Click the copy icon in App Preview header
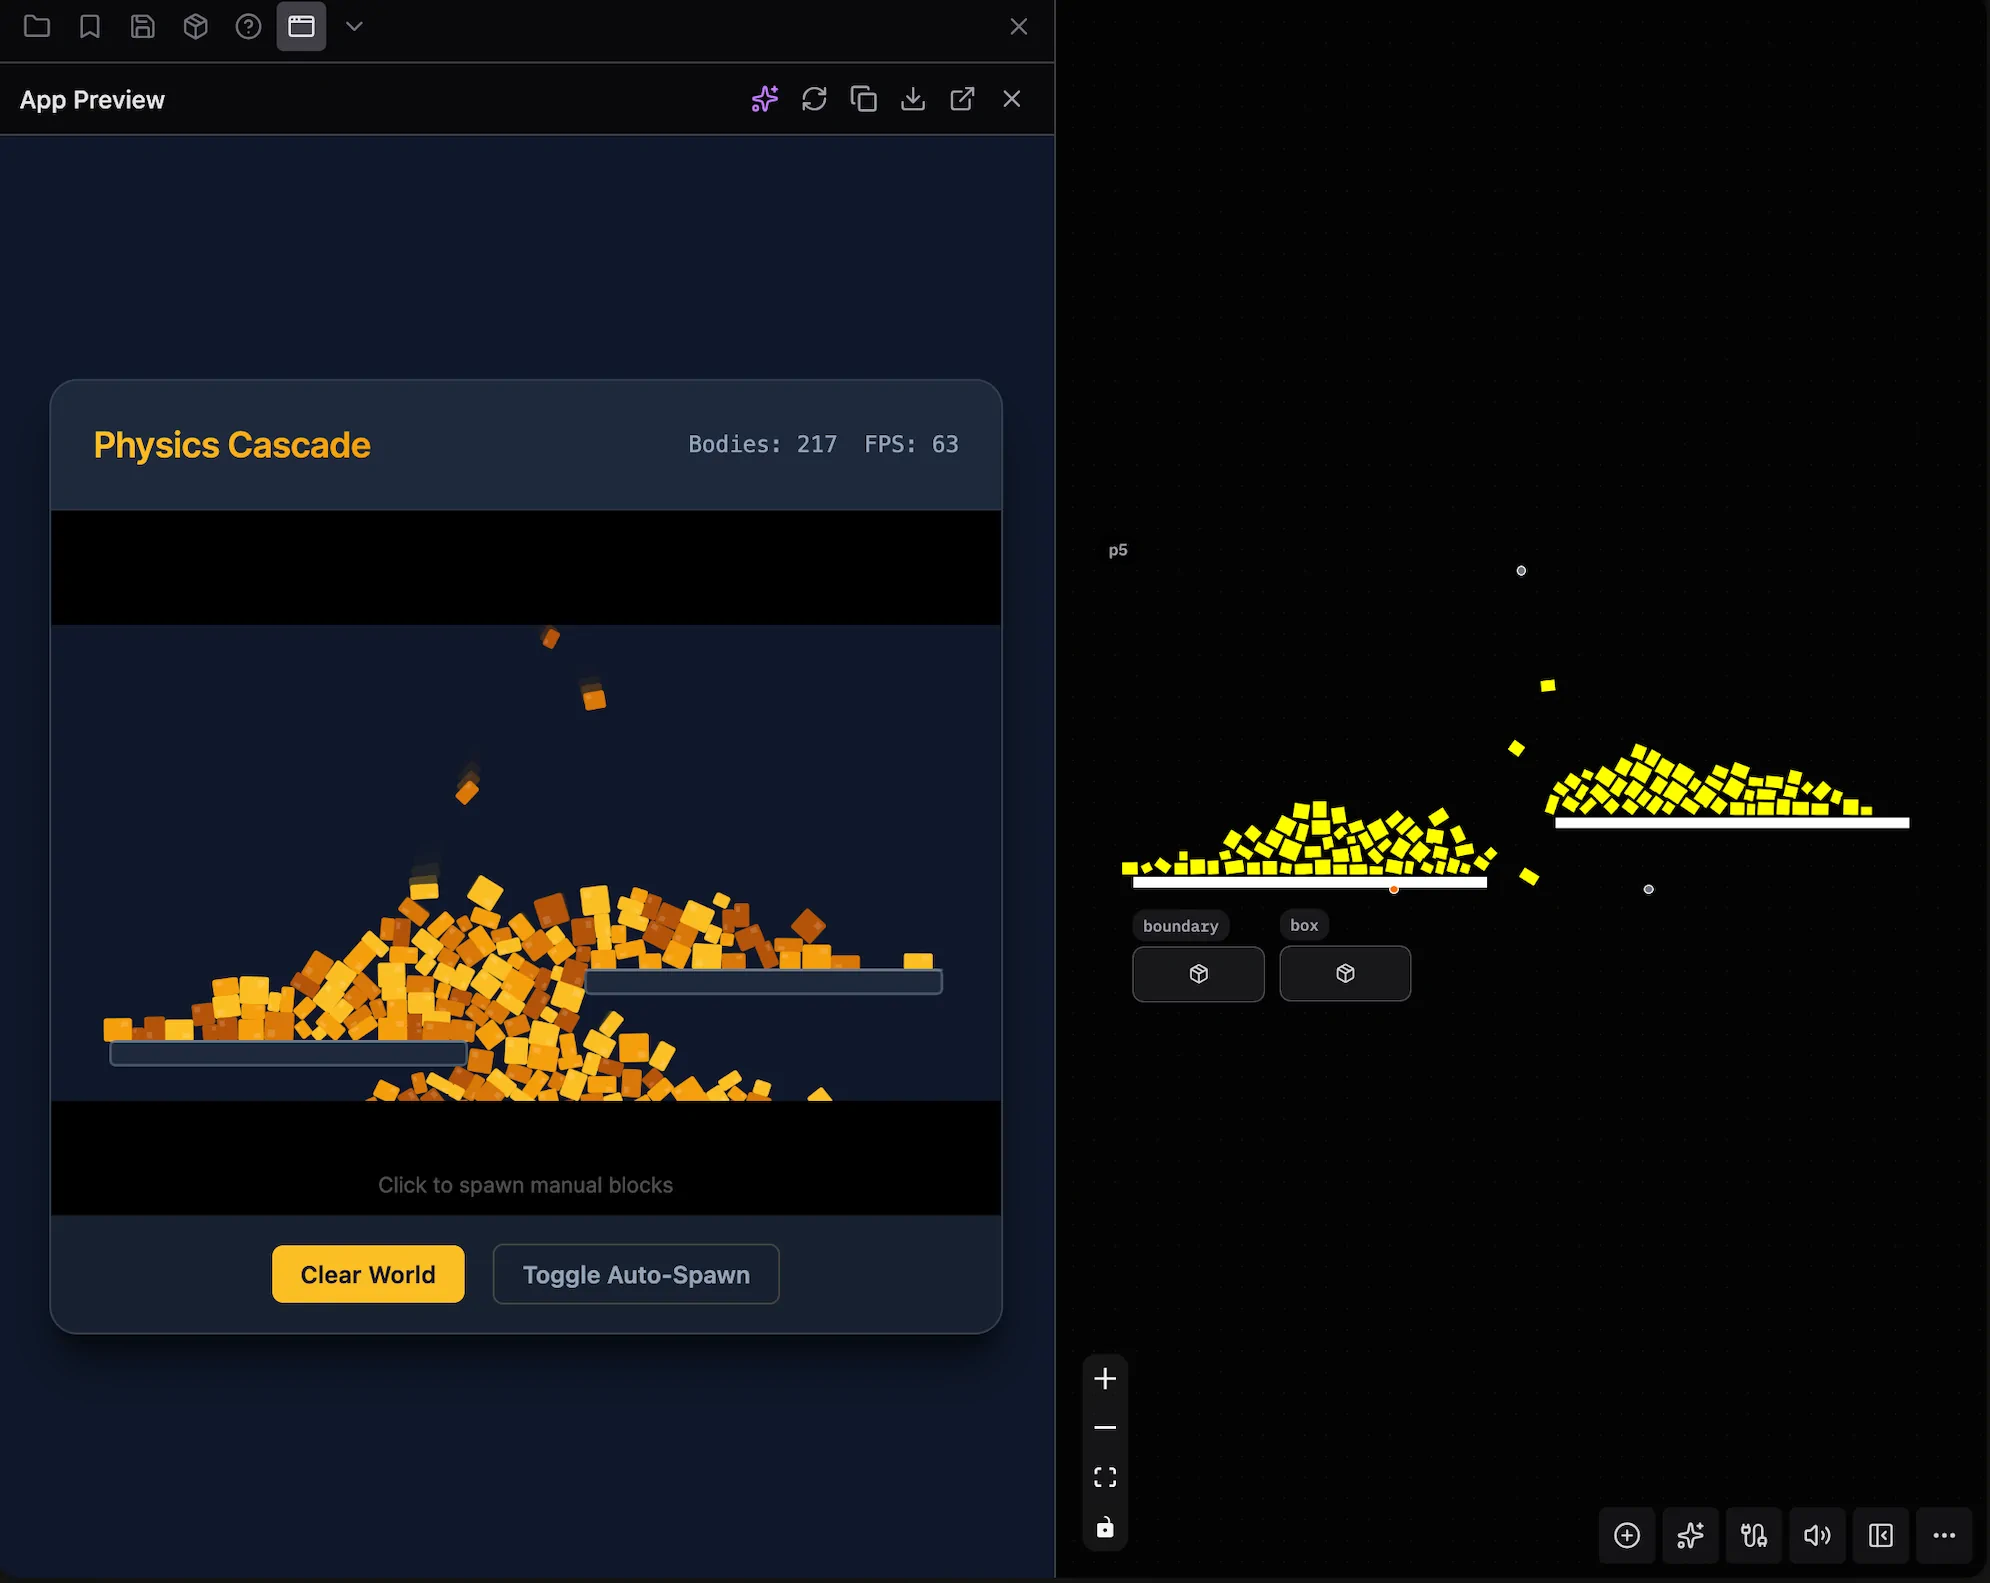This screenshot has height=1583, width=1990. click(x=863, y=99)
